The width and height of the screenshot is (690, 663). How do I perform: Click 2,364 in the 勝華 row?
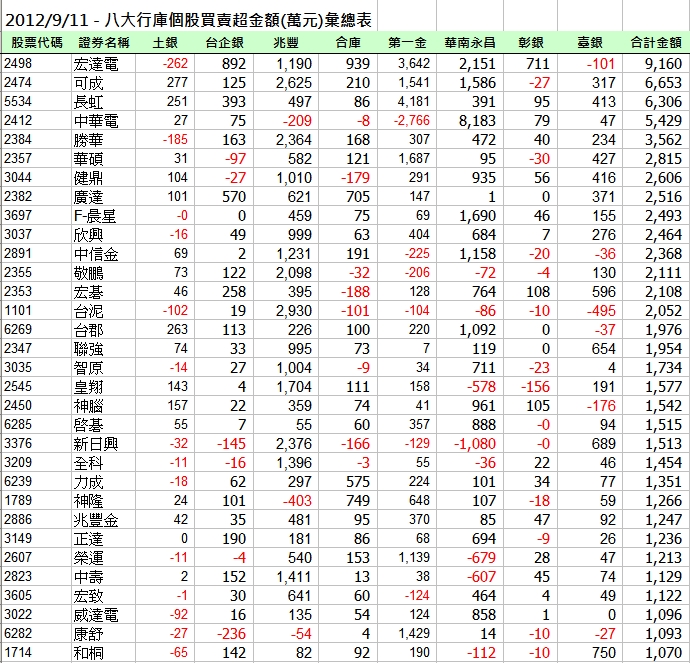294,139
